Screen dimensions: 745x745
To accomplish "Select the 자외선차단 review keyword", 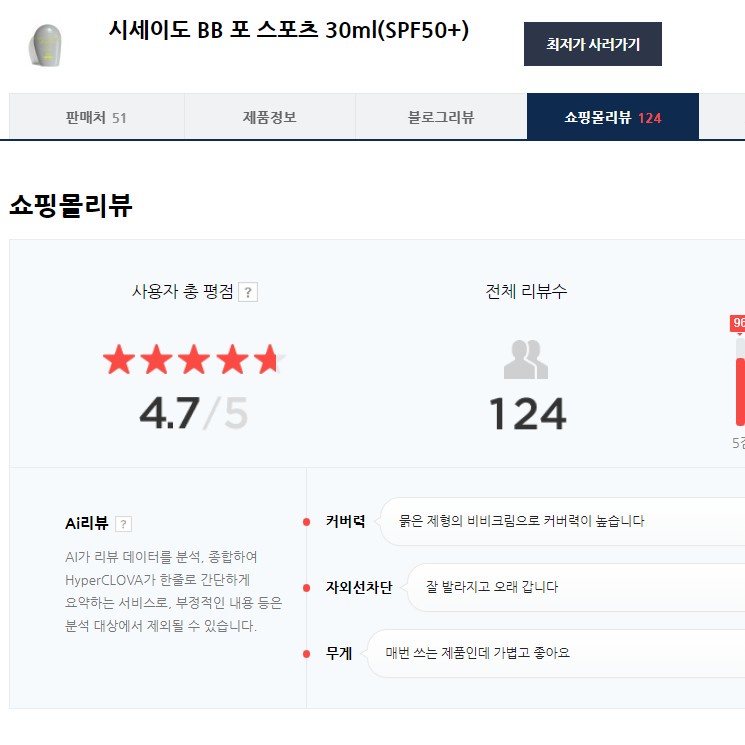I will click(x=358, y=587).
